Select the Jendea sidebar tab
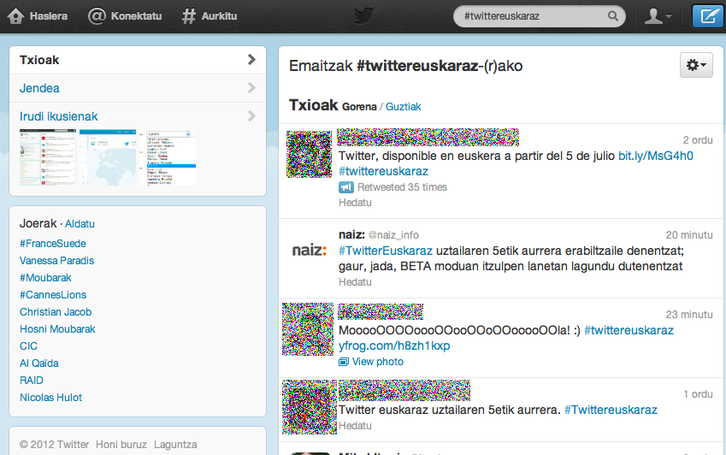 (x=138, y=88)
